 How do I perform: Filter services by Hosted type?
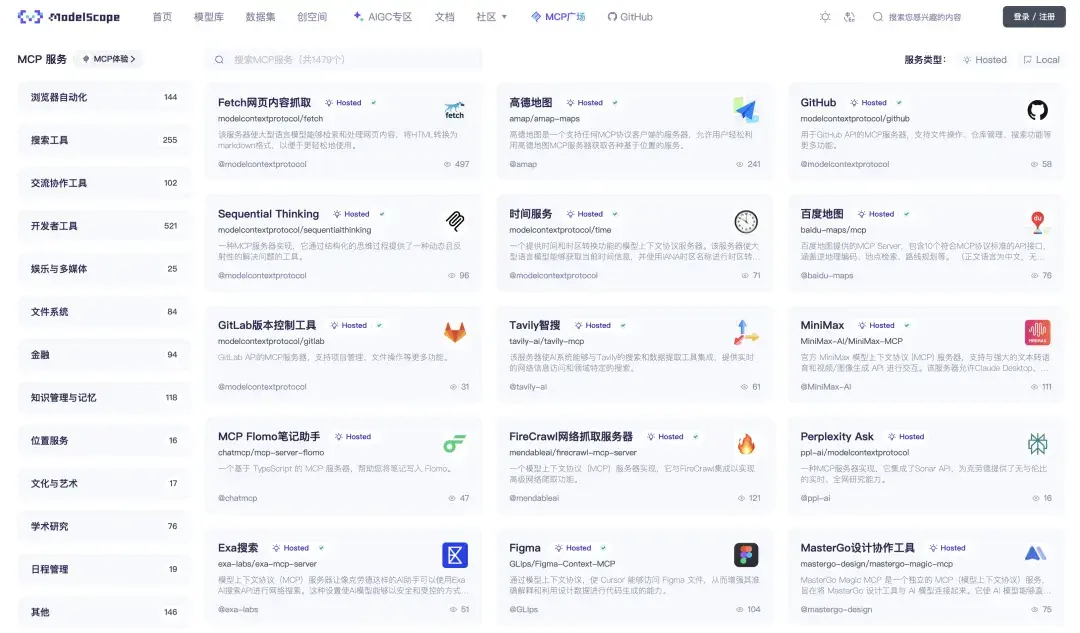tap(985, 60)
